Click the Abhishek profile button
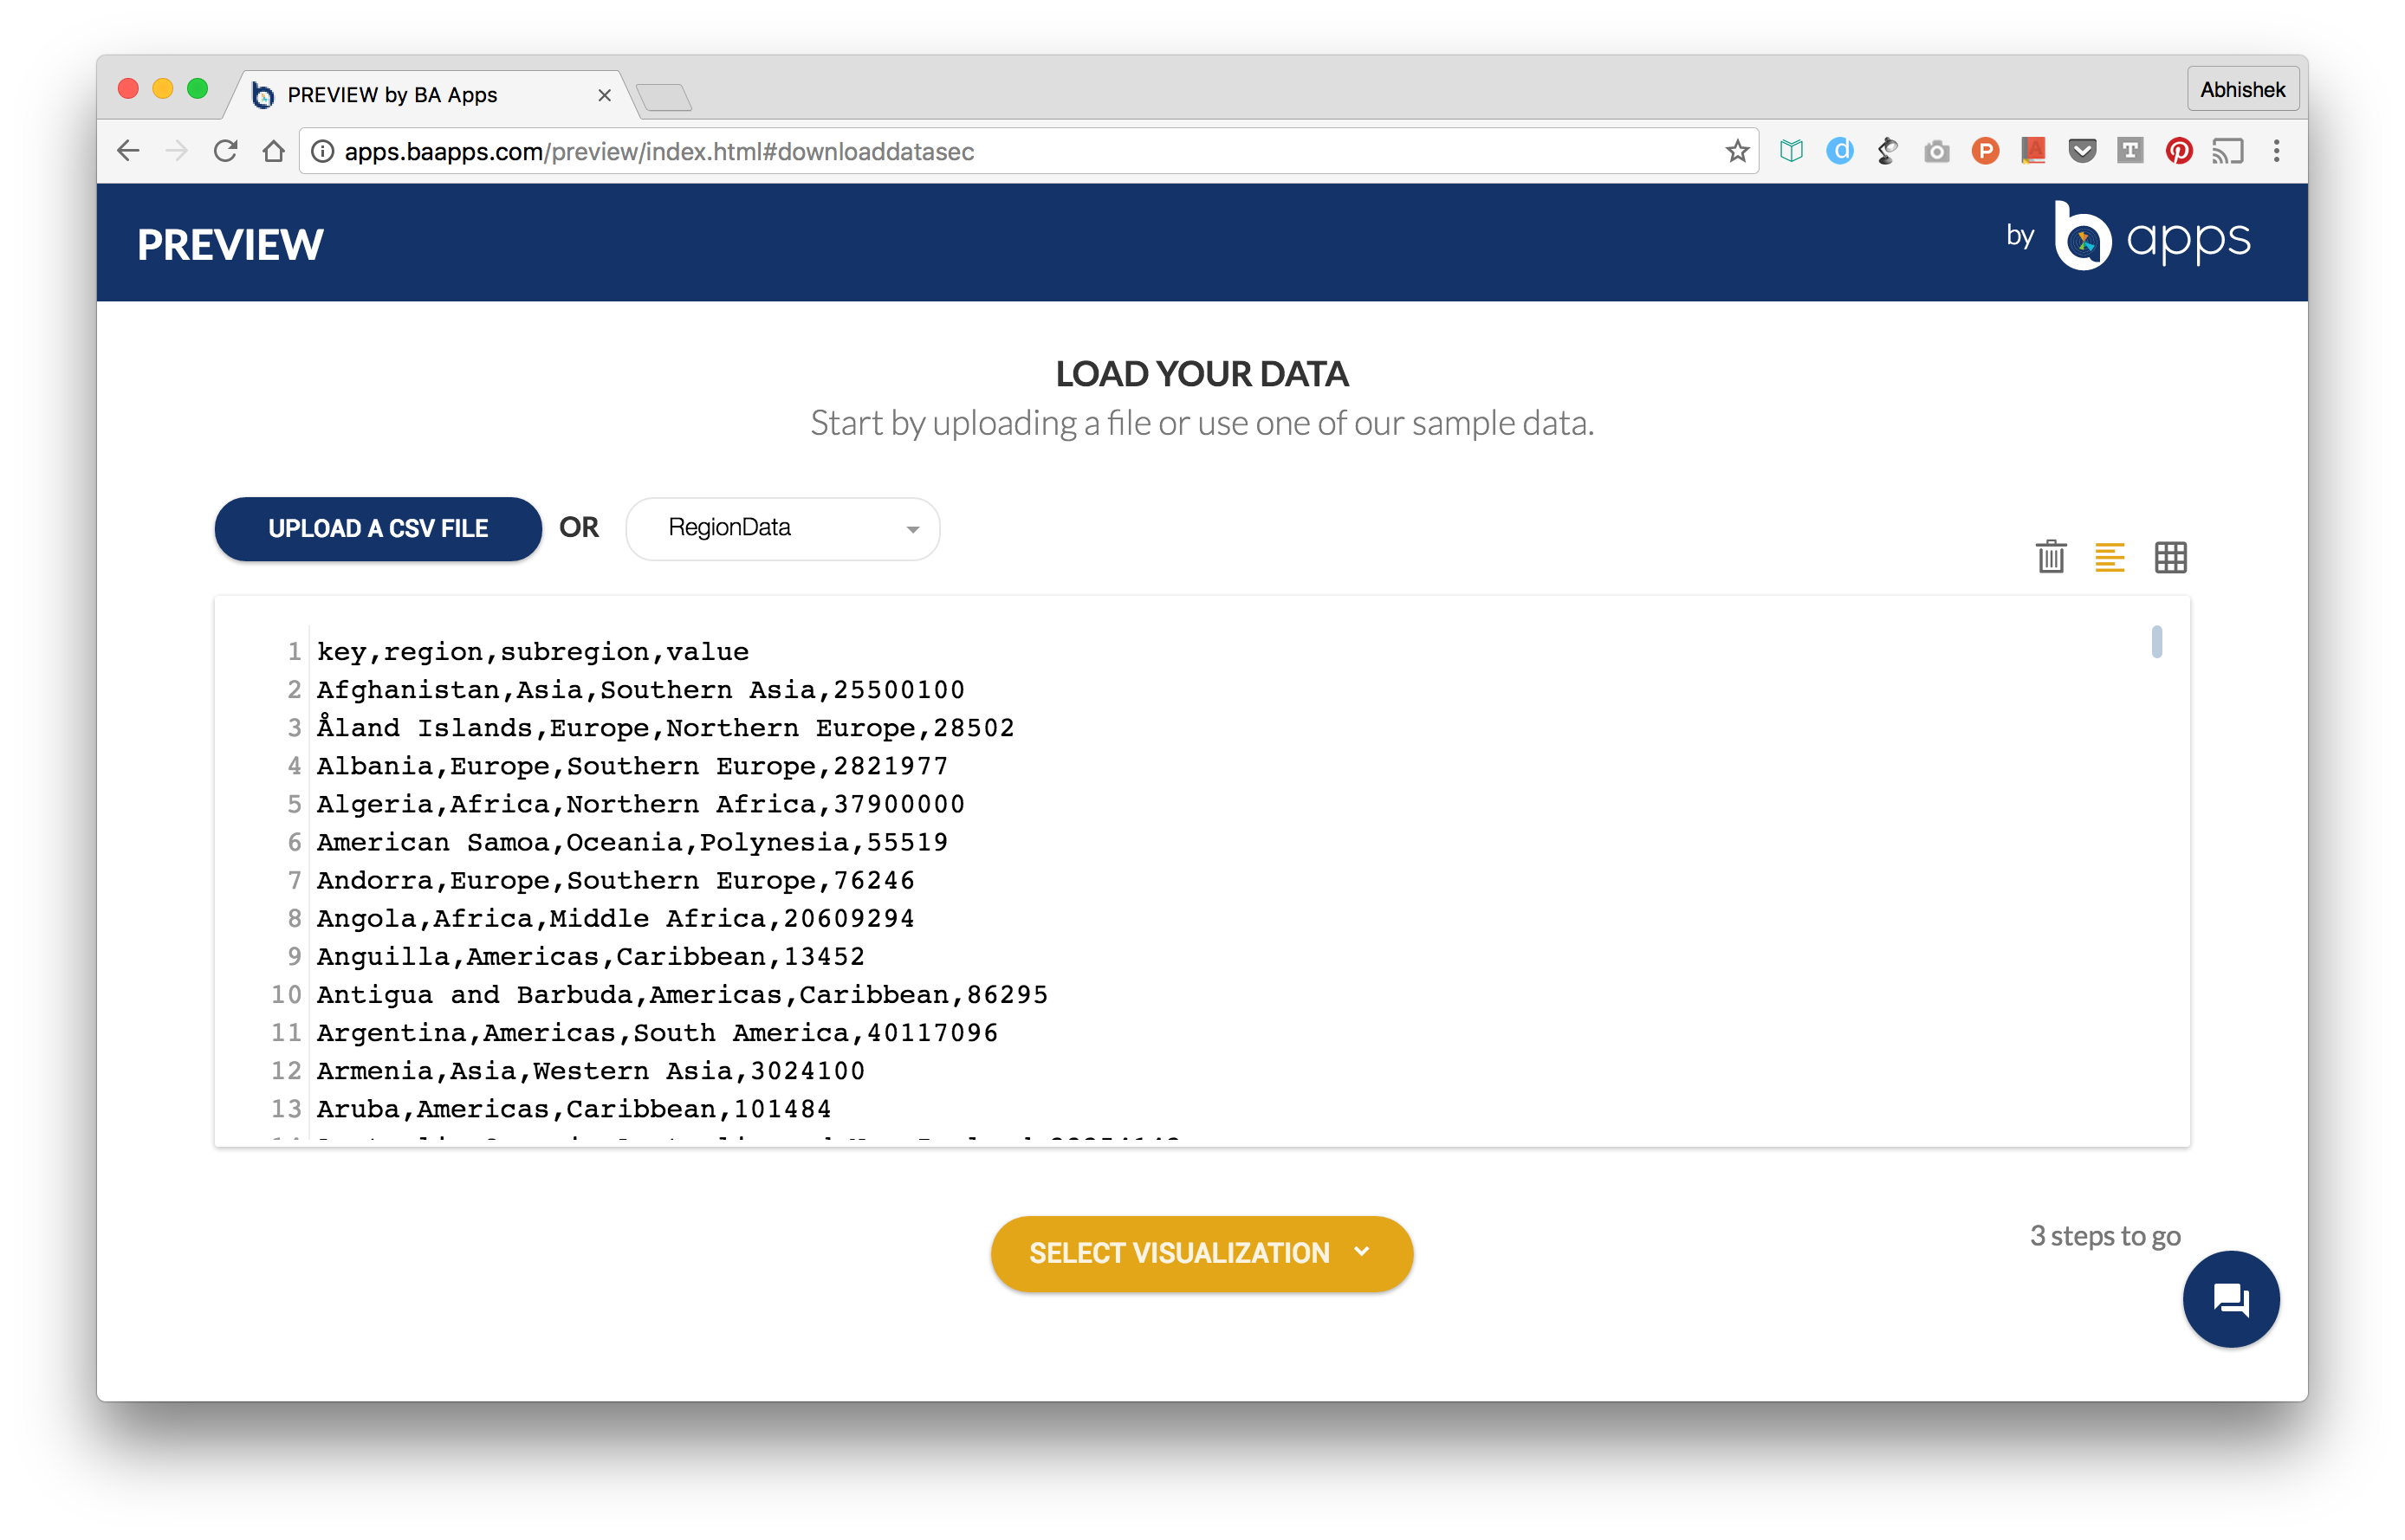 coord(2241,90)
